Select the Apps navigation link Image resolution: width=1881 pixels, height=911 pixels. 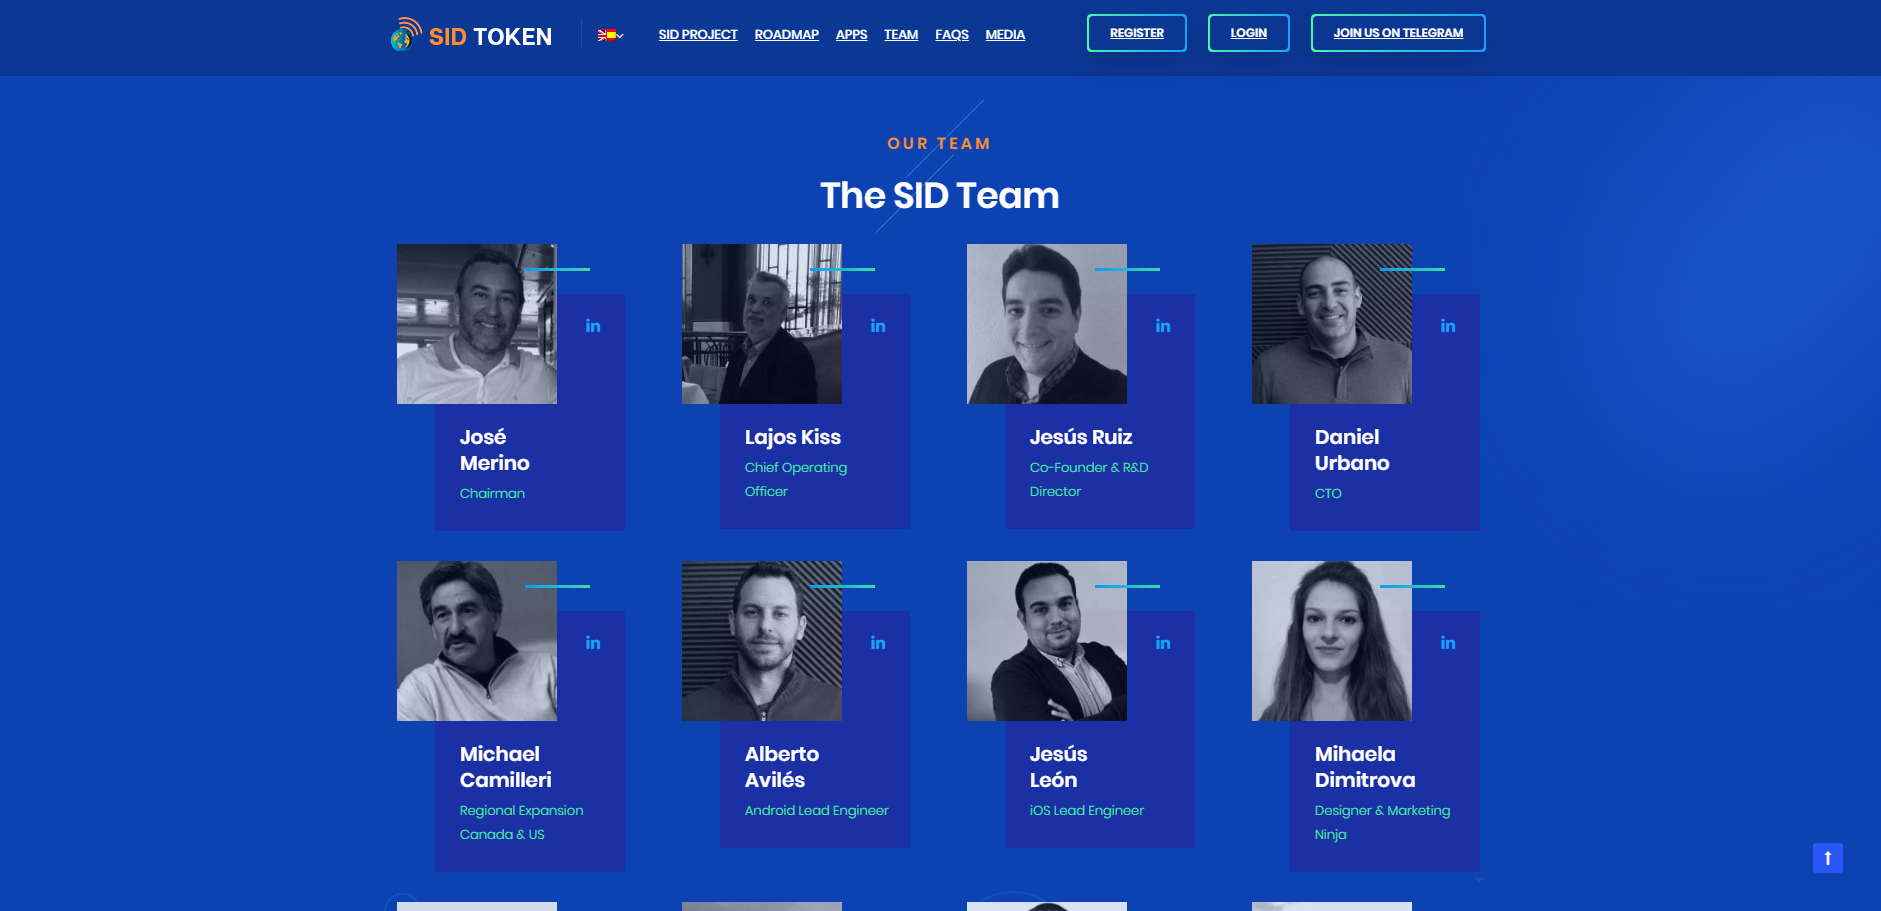[851, 35]
